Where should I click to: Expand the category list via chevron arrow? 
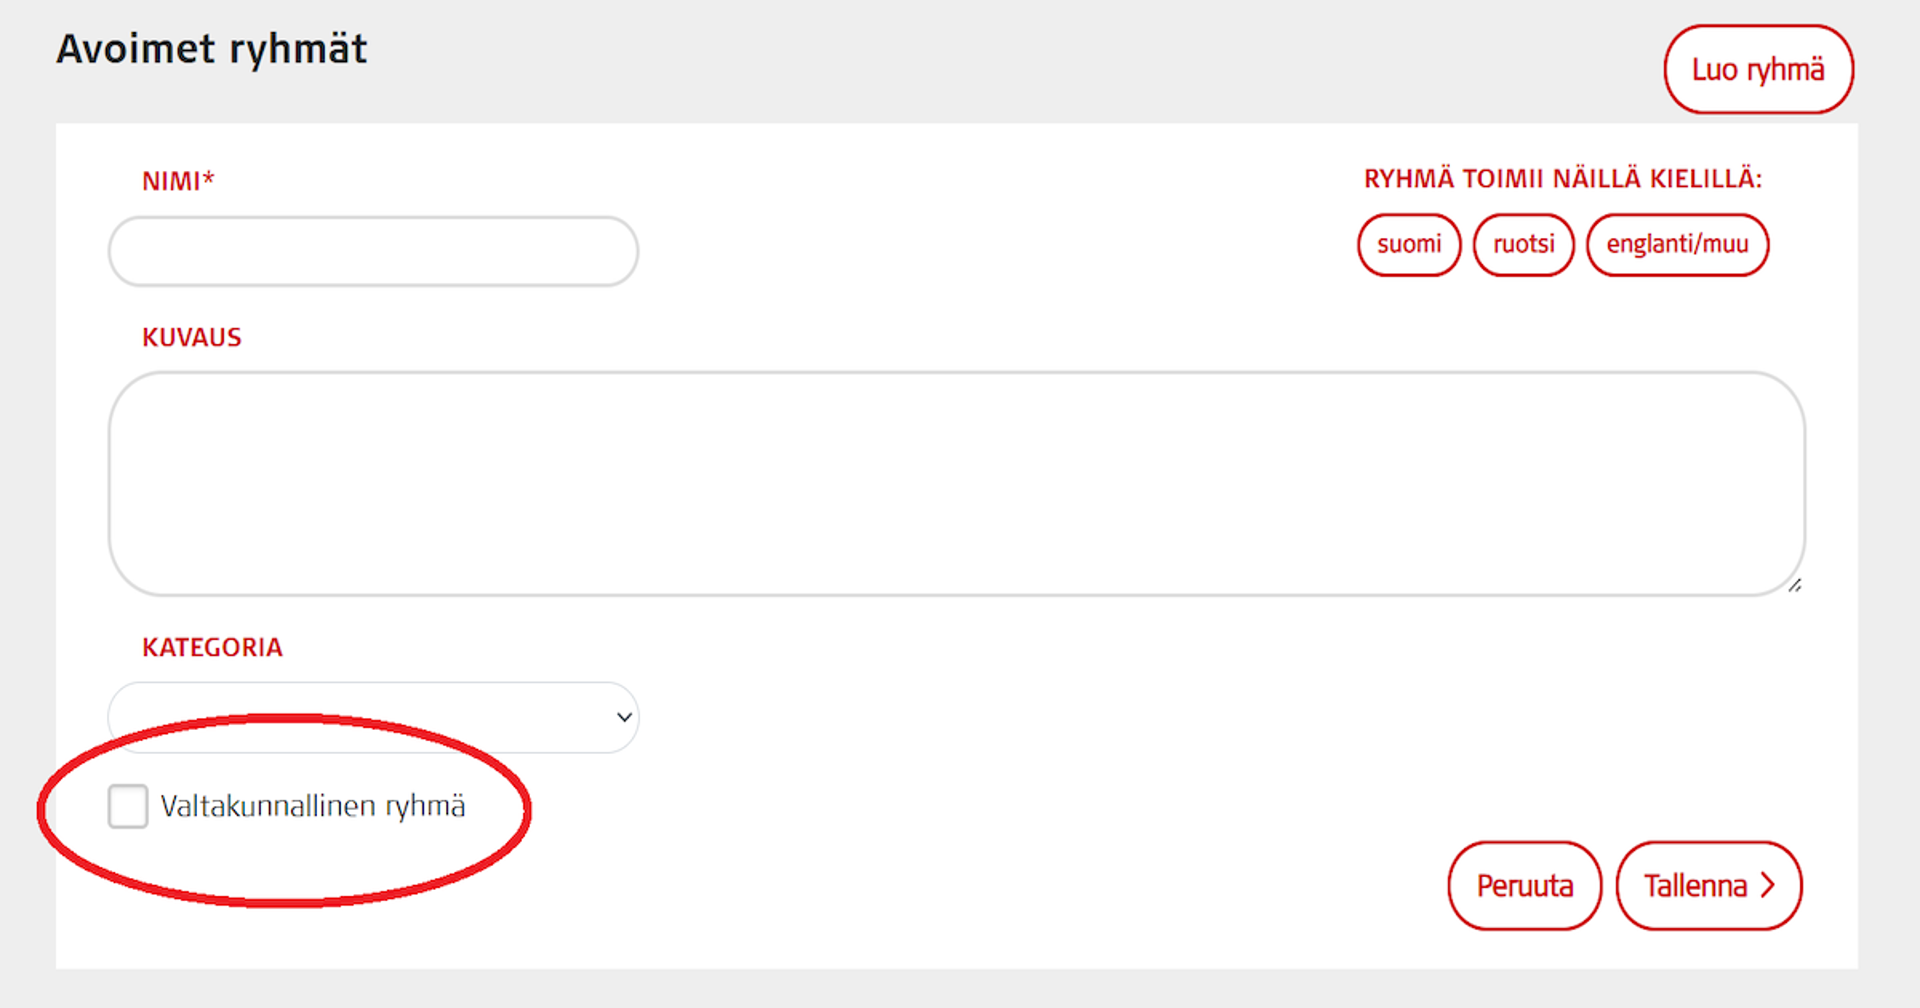pos(624,717)
